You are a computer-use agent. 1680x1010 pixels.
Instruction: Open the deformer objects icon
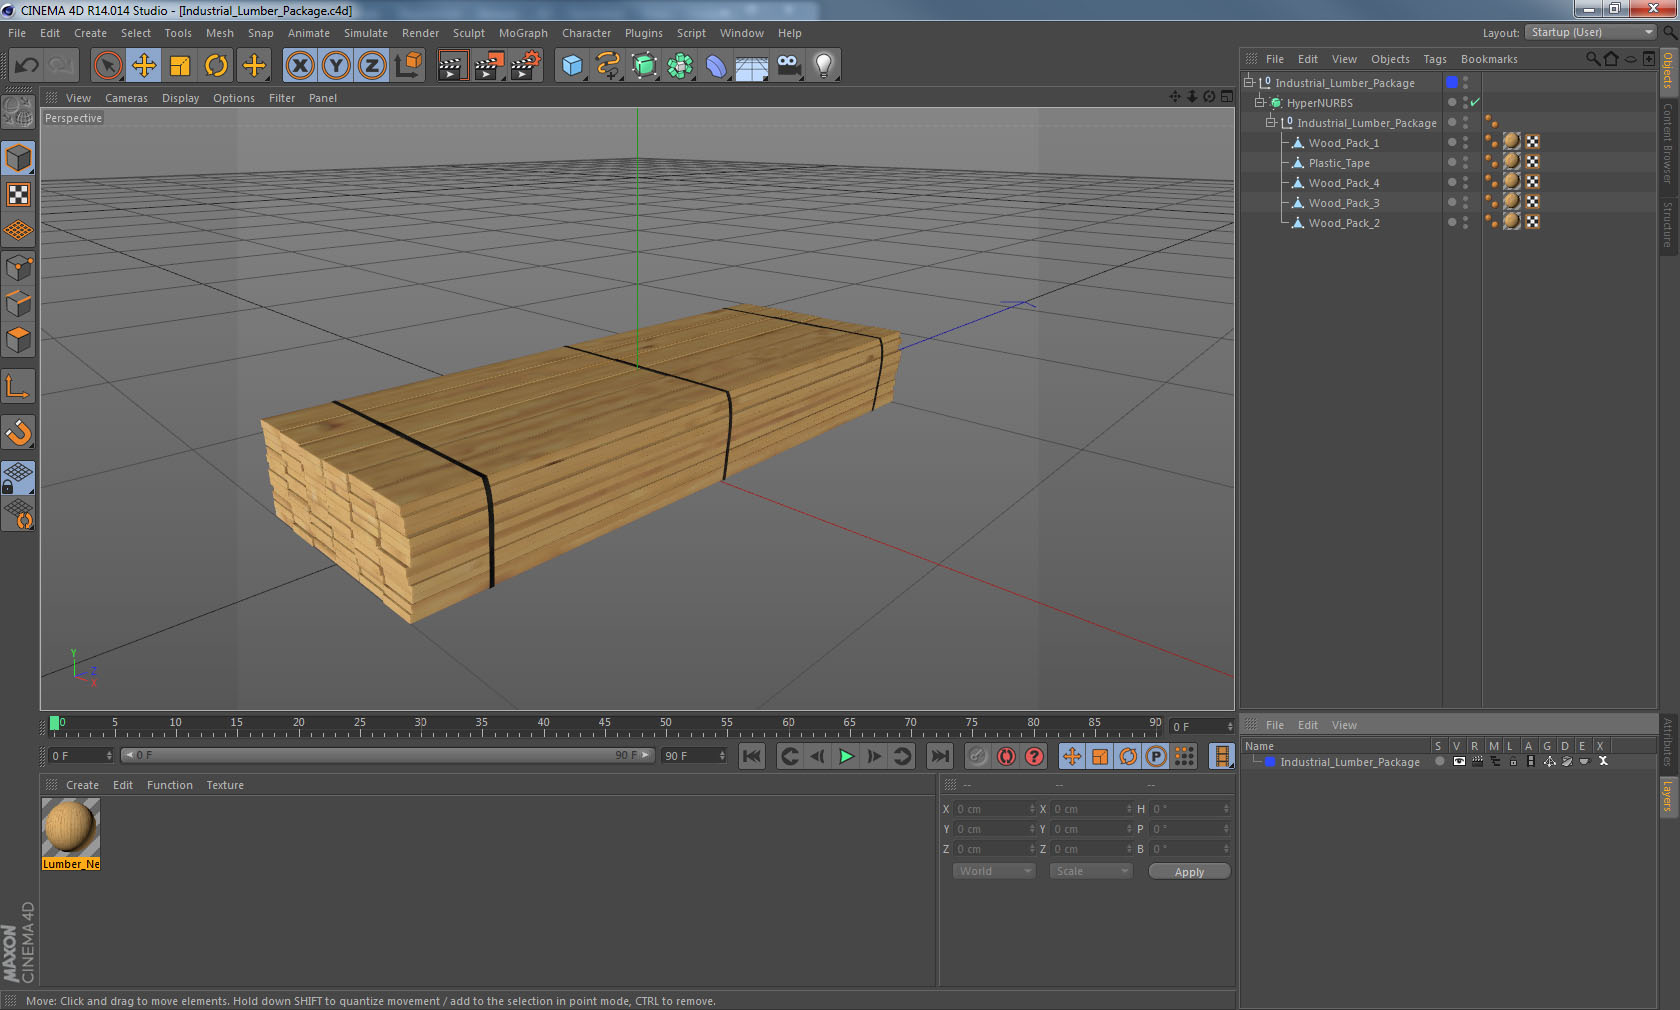pyautogui.click(x=716, y=66)
